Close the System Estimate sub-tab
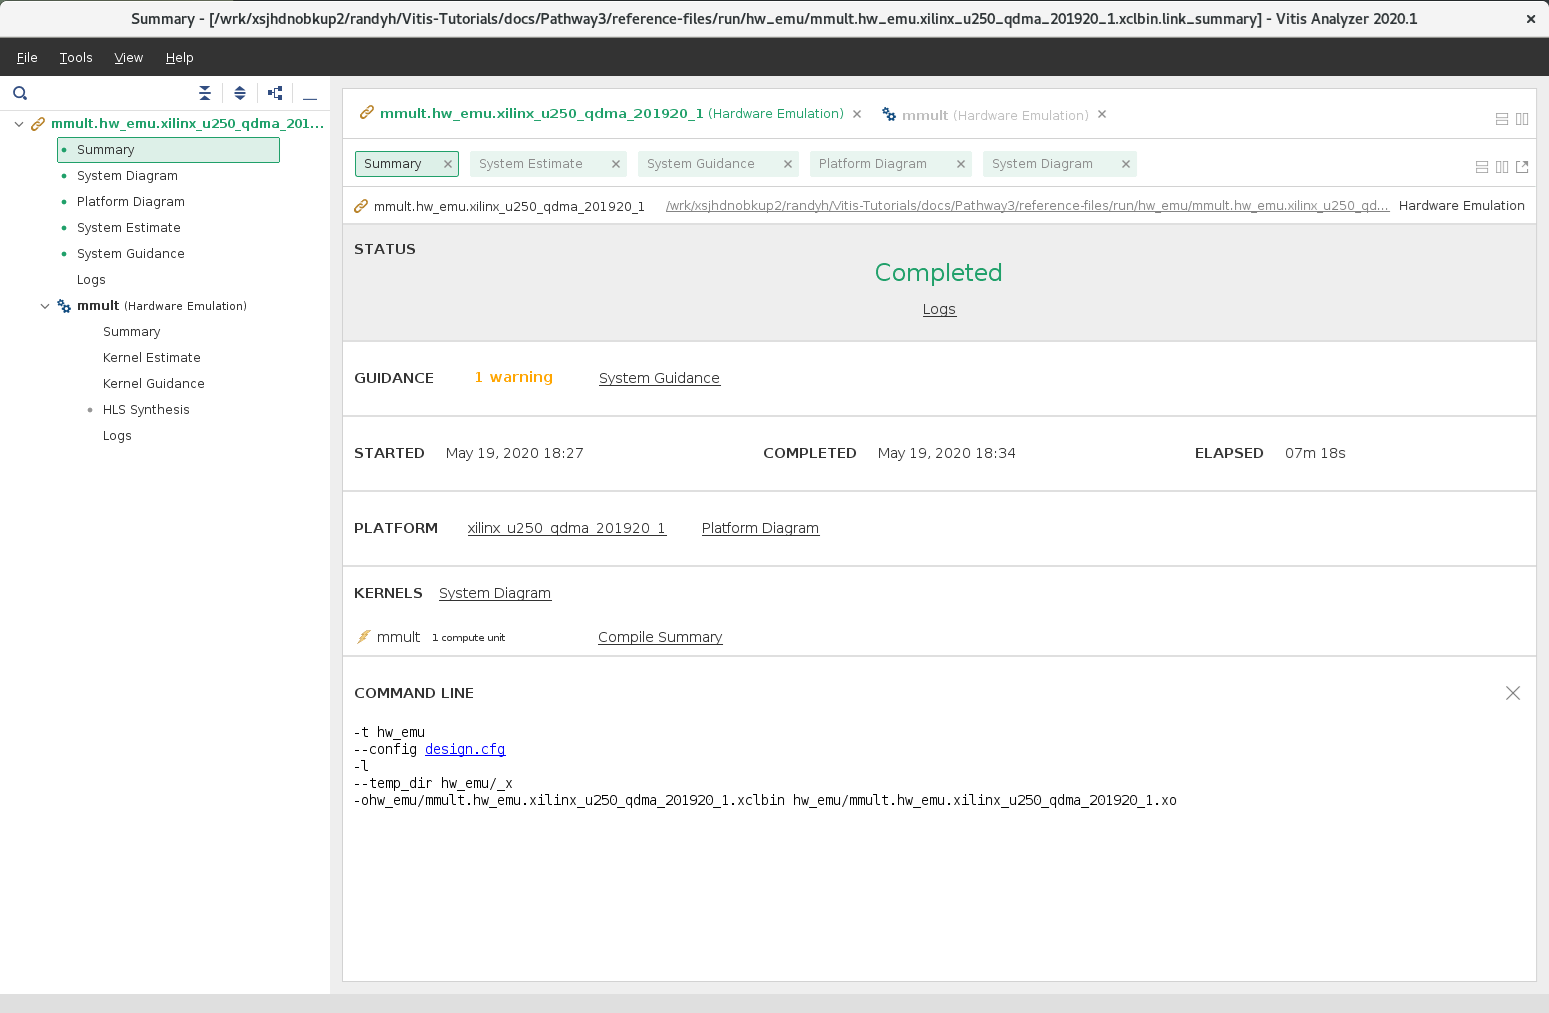This screenshot has height=1013, width=1549. pos(616,164)
